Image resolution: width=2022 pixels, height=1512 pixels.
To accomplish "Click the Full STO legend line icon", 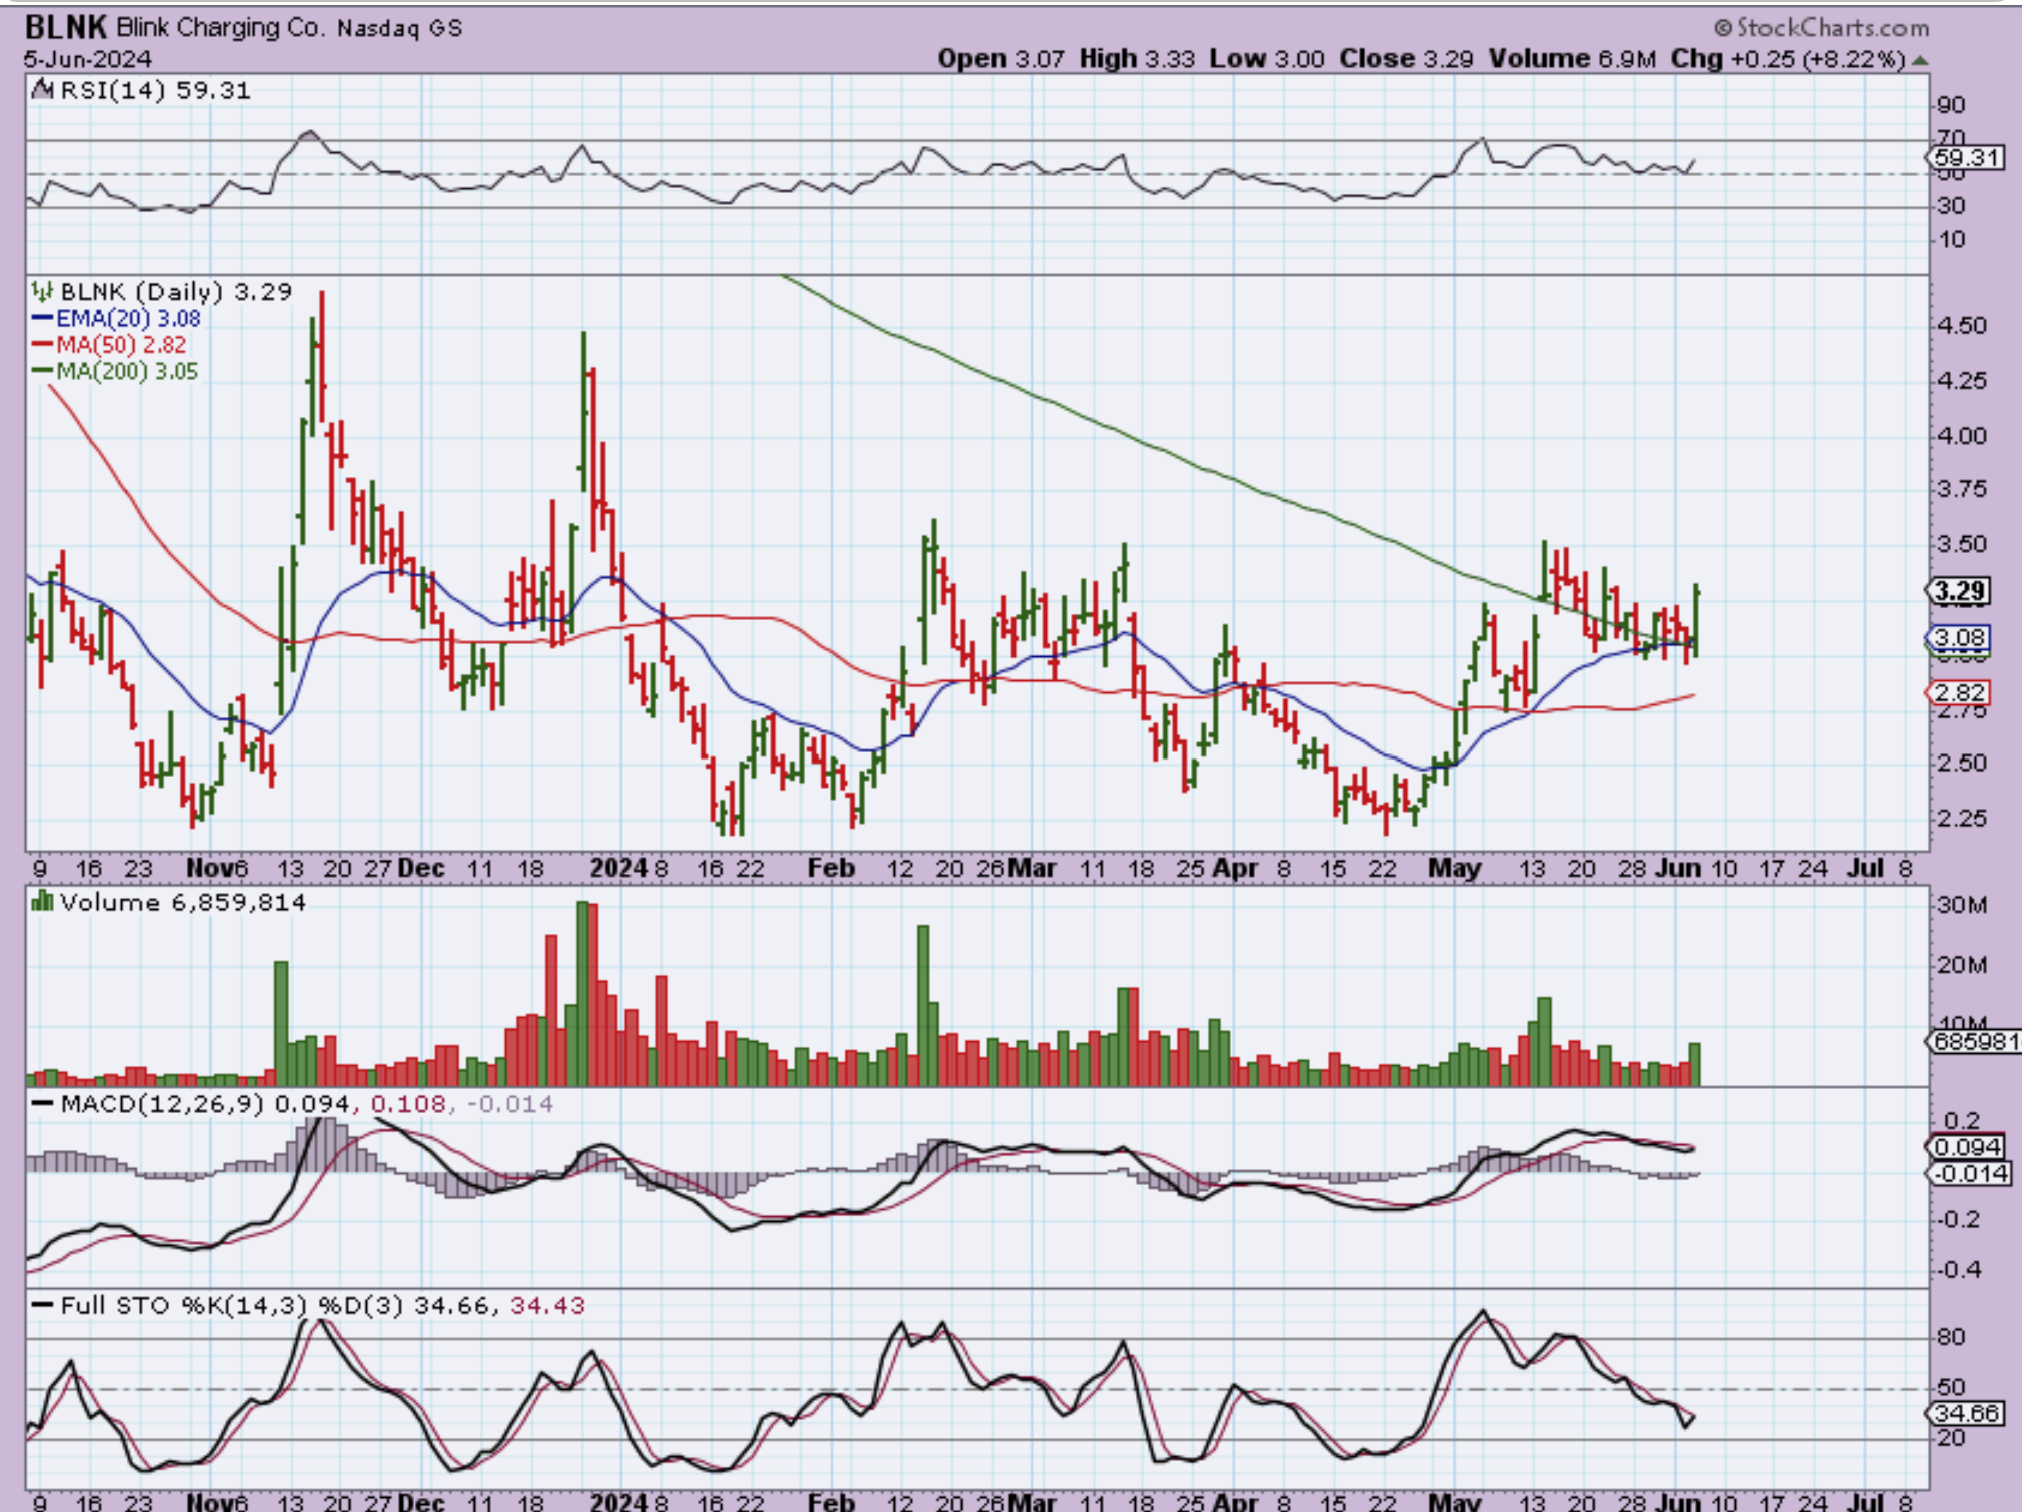I will tap(42, 1305).
